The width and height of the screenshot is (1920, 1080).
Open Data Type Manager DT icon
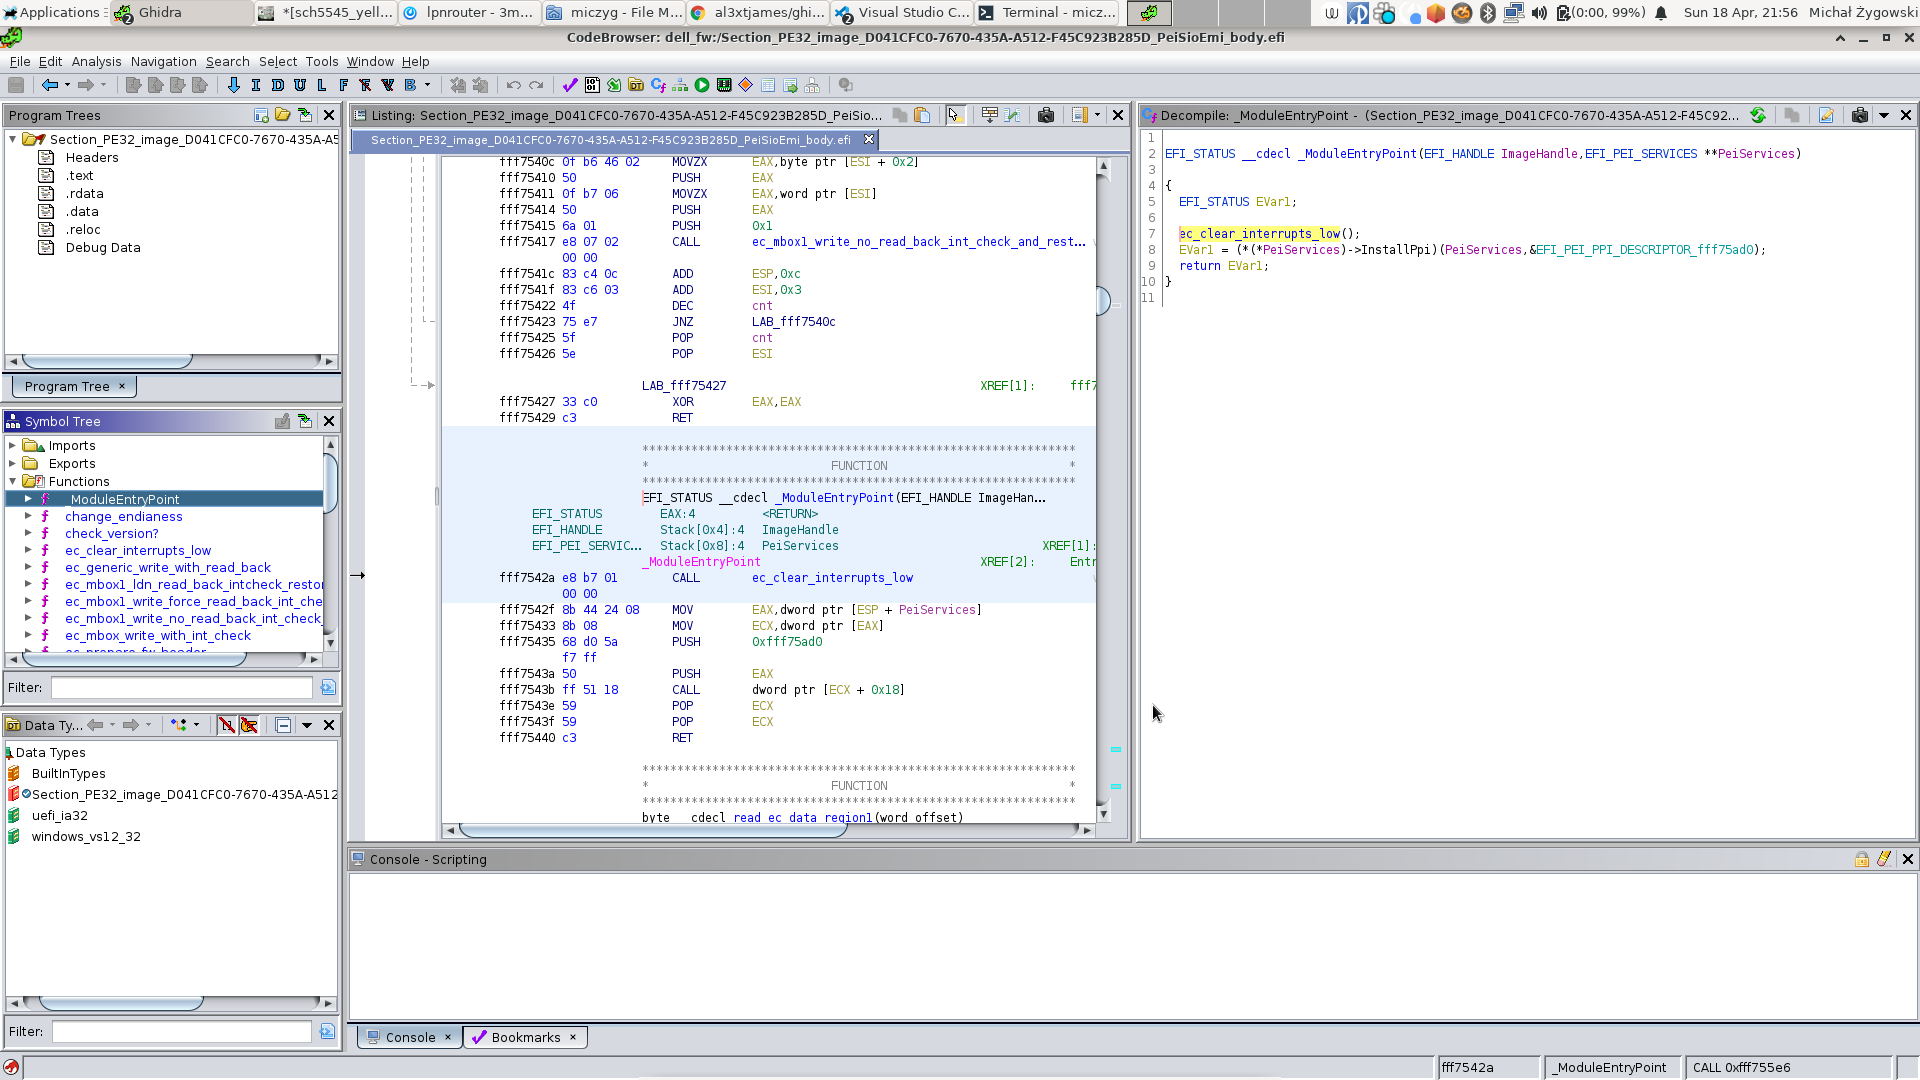click(636, 85)
